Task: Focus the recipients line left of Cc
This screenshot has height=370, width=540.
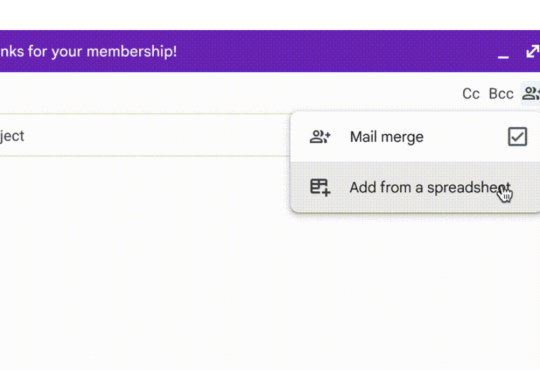Action: click(227, 93)
